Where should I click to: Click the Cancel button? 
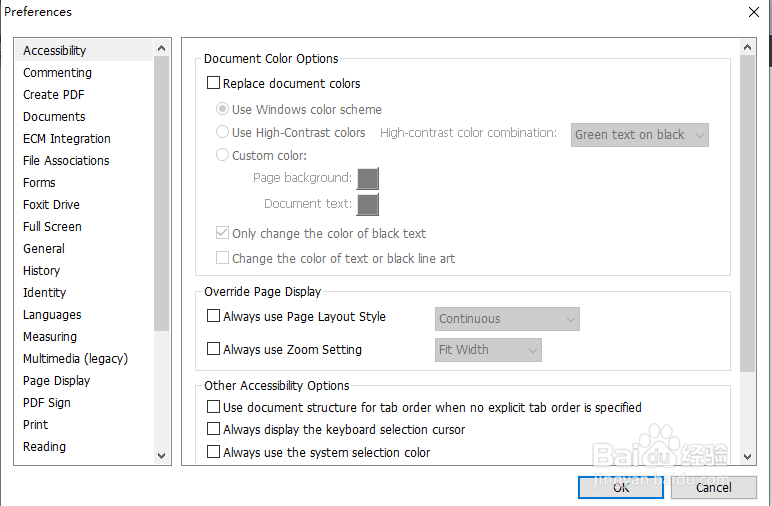[713, 487]
